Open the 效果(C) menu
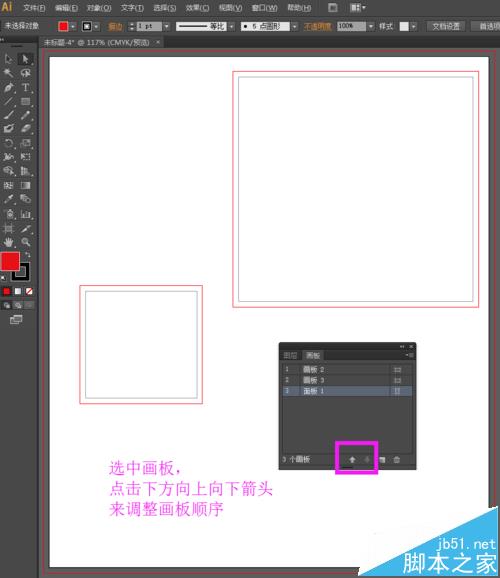 tap(197, 8)
